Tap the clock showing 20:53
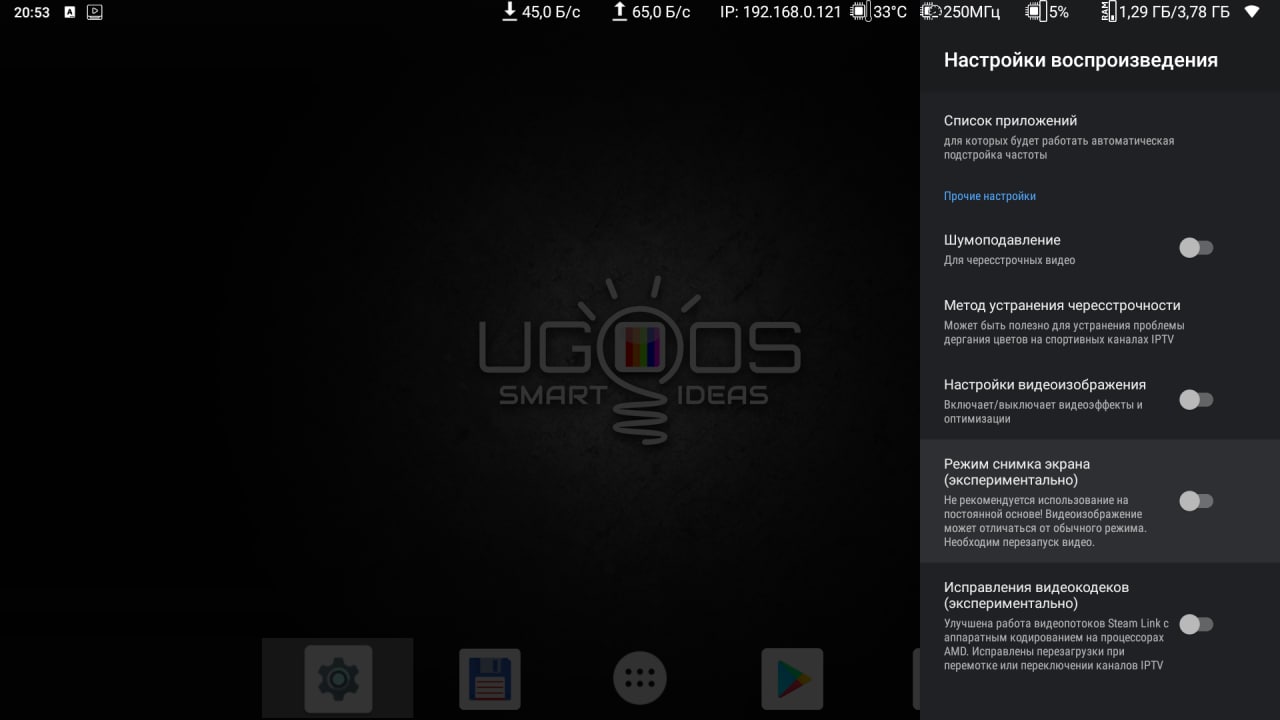1280x720 pixels. 32,12
